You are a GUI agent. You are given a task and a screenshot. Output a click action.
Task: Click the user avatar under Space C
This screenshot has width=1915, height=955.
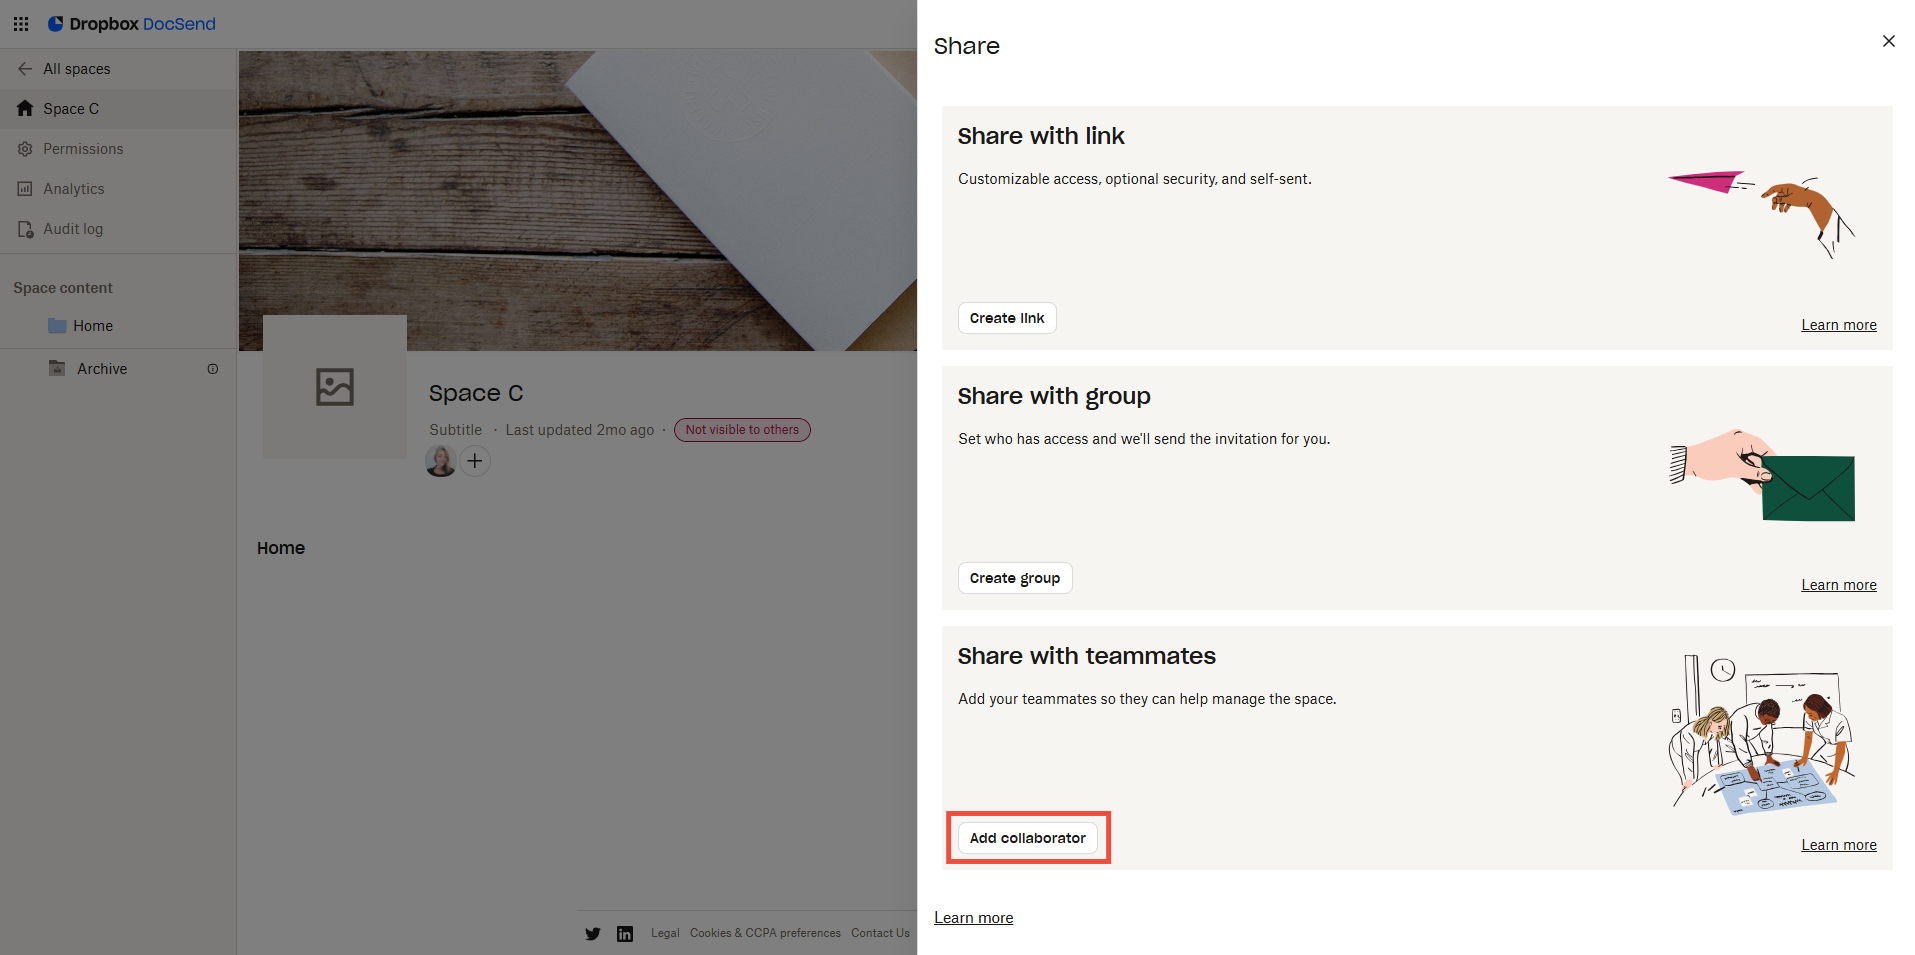(441, 461)
